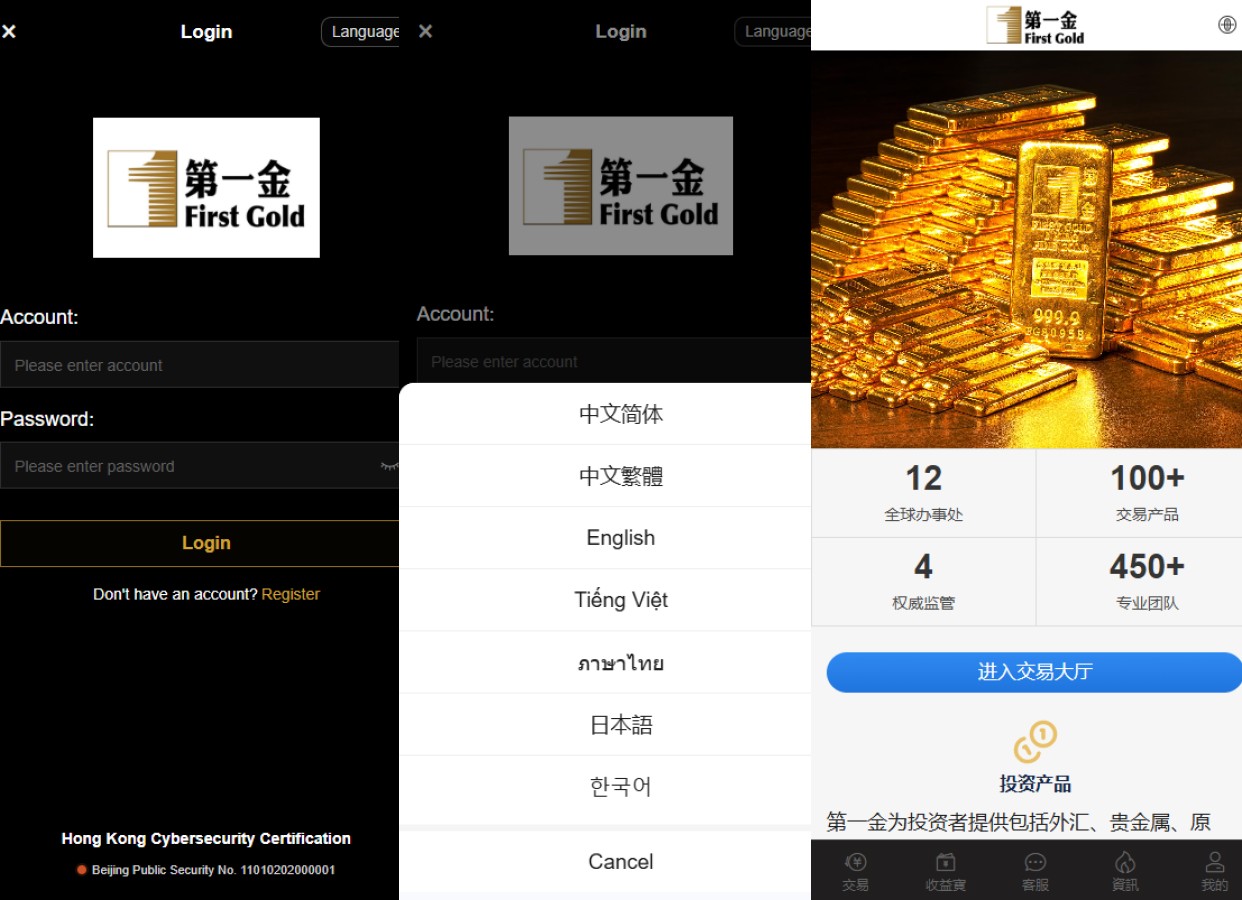Open the 客服 chat bubble tab
The image size is (1242, 900).
(1035, 871)
